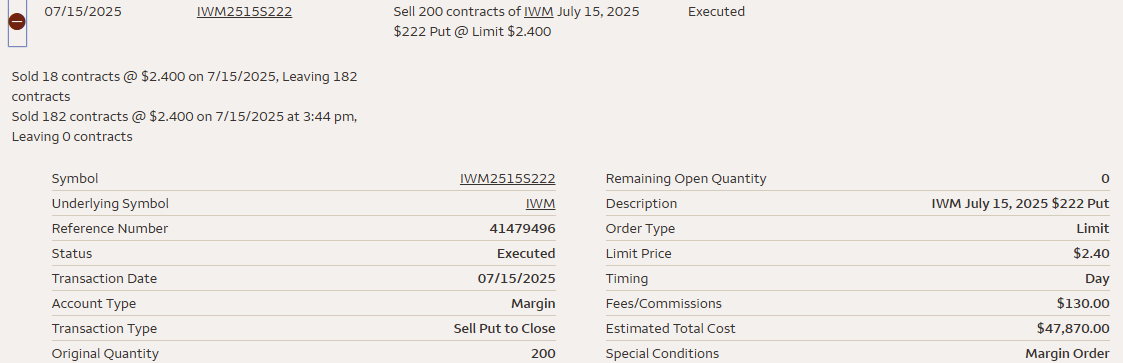This screenshot has width=1123, height=363.
Task: Open IWM2515S222 link in the Symbol row
Action: [x=507, y=178]
